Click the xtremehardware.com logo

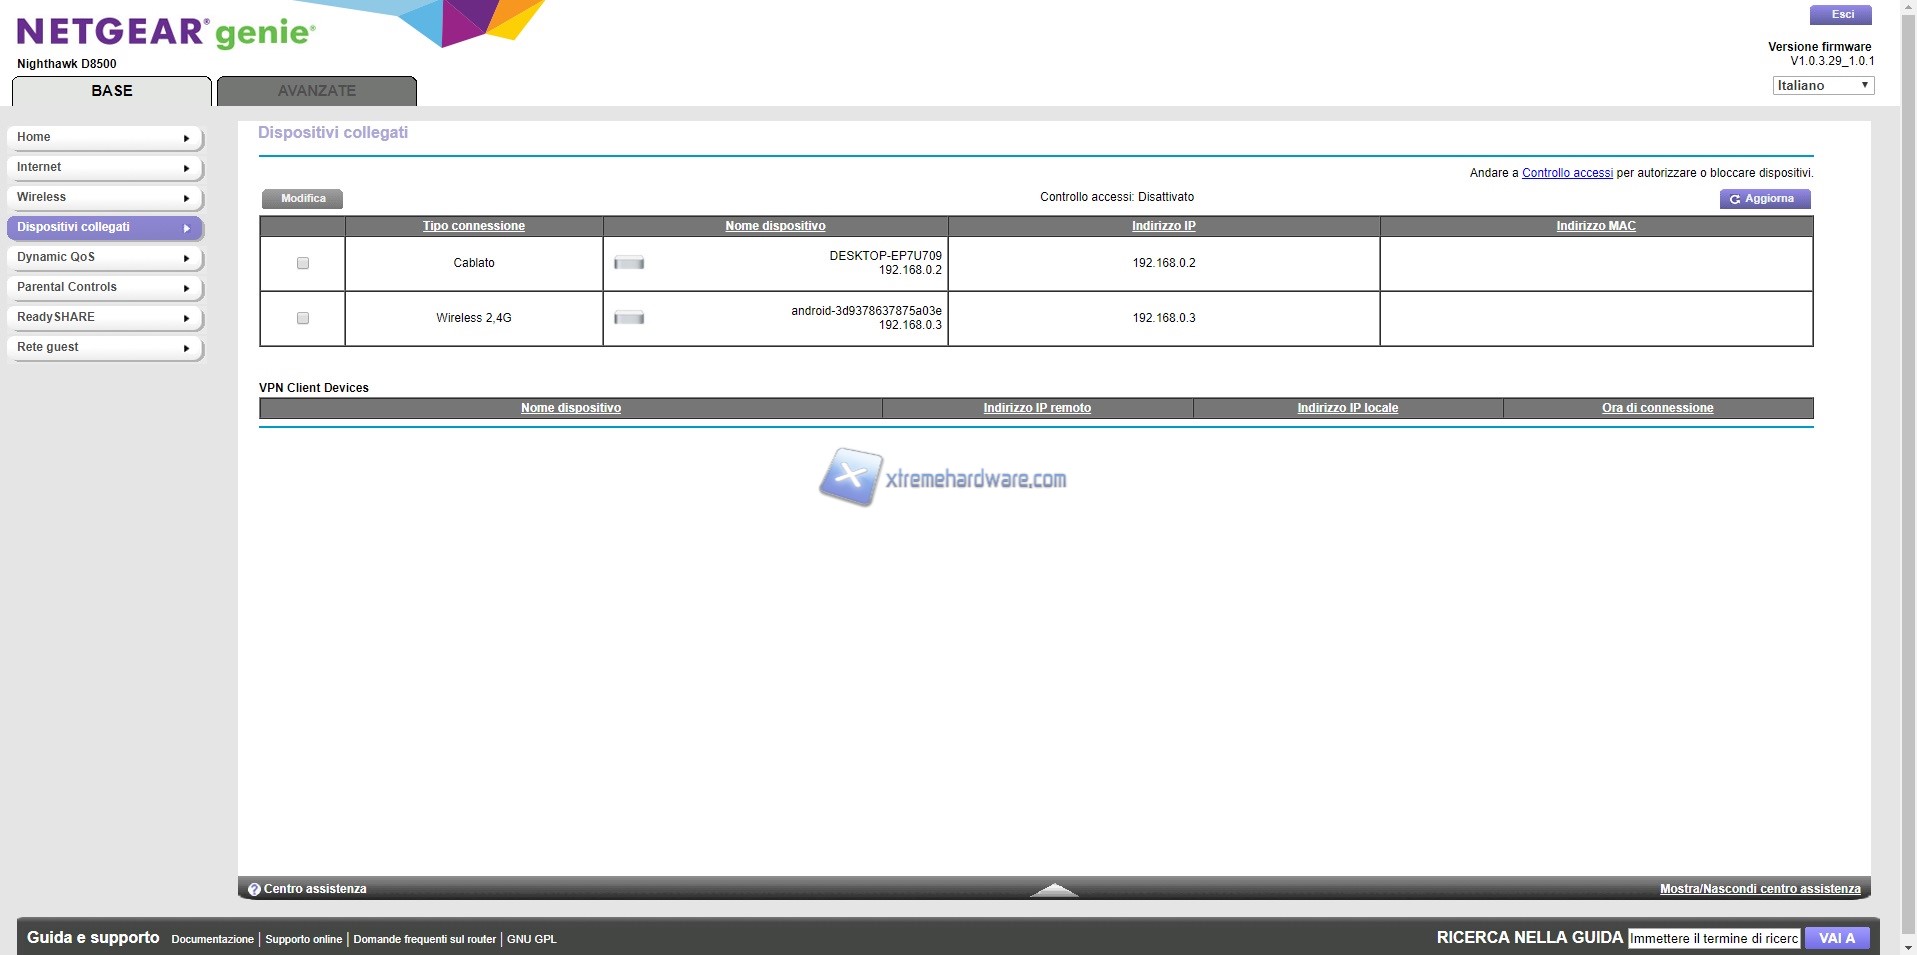[942, 478]
